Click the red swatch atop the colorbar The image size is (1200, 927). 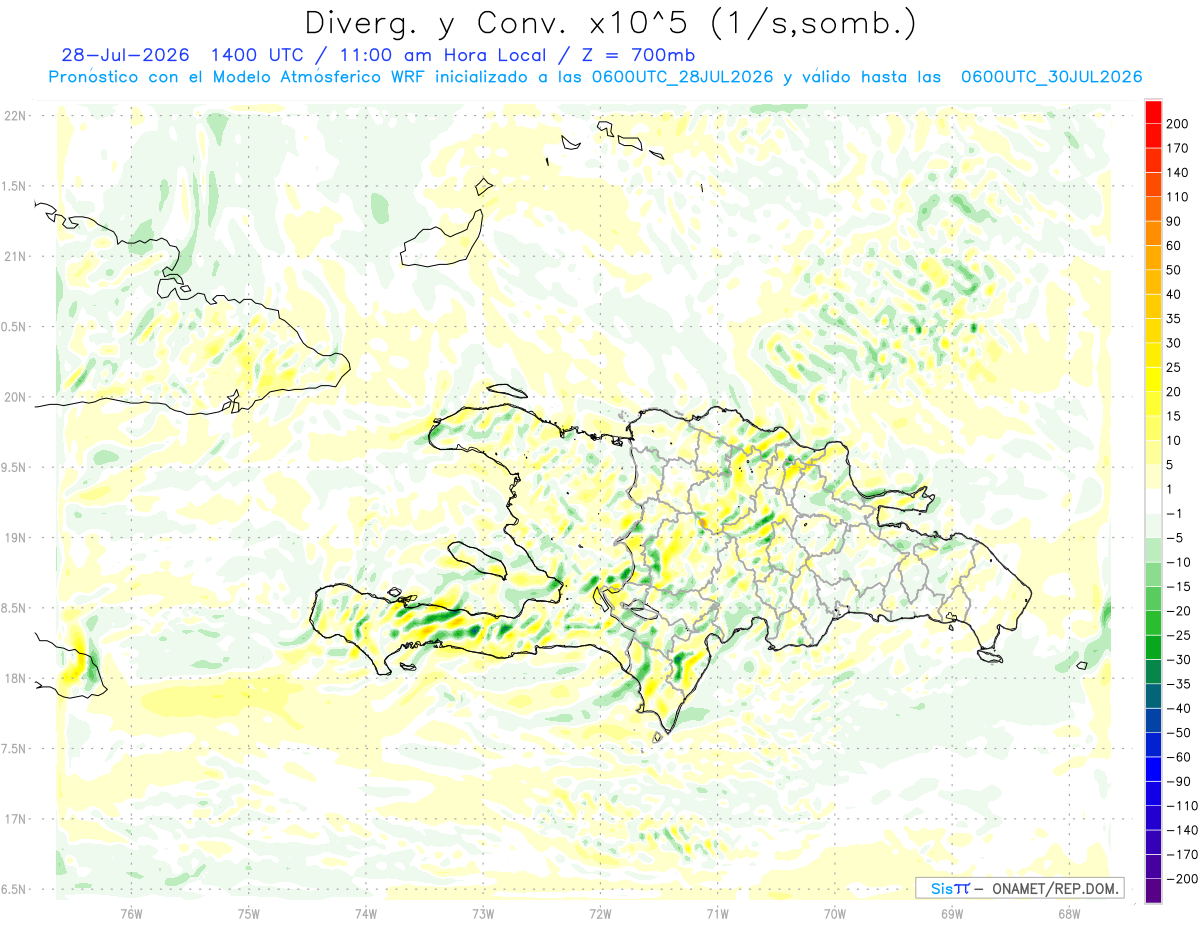(x=1153, y=112)
